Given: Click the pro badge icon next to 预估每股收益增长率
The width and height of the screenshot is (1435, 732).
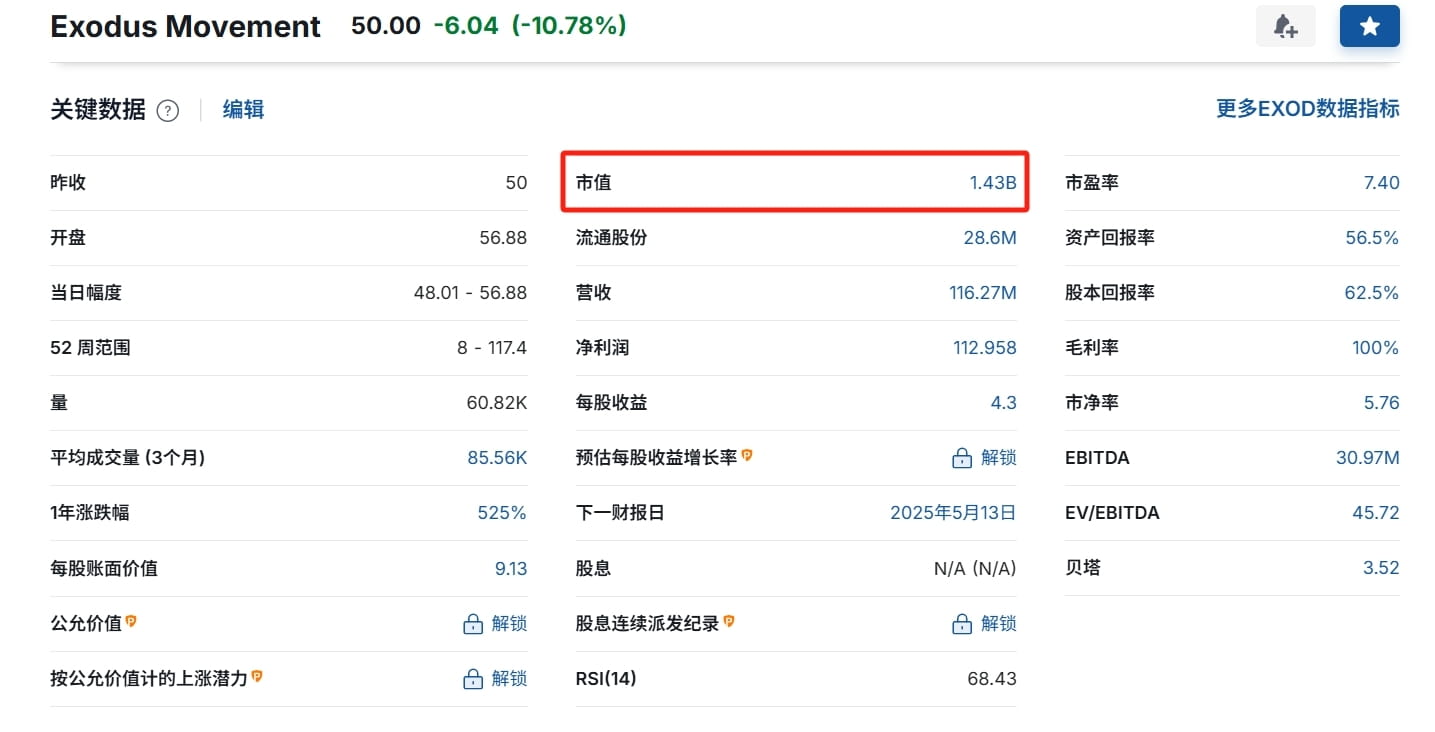Looking at the screenshot, I should click(x=747, y=455).
